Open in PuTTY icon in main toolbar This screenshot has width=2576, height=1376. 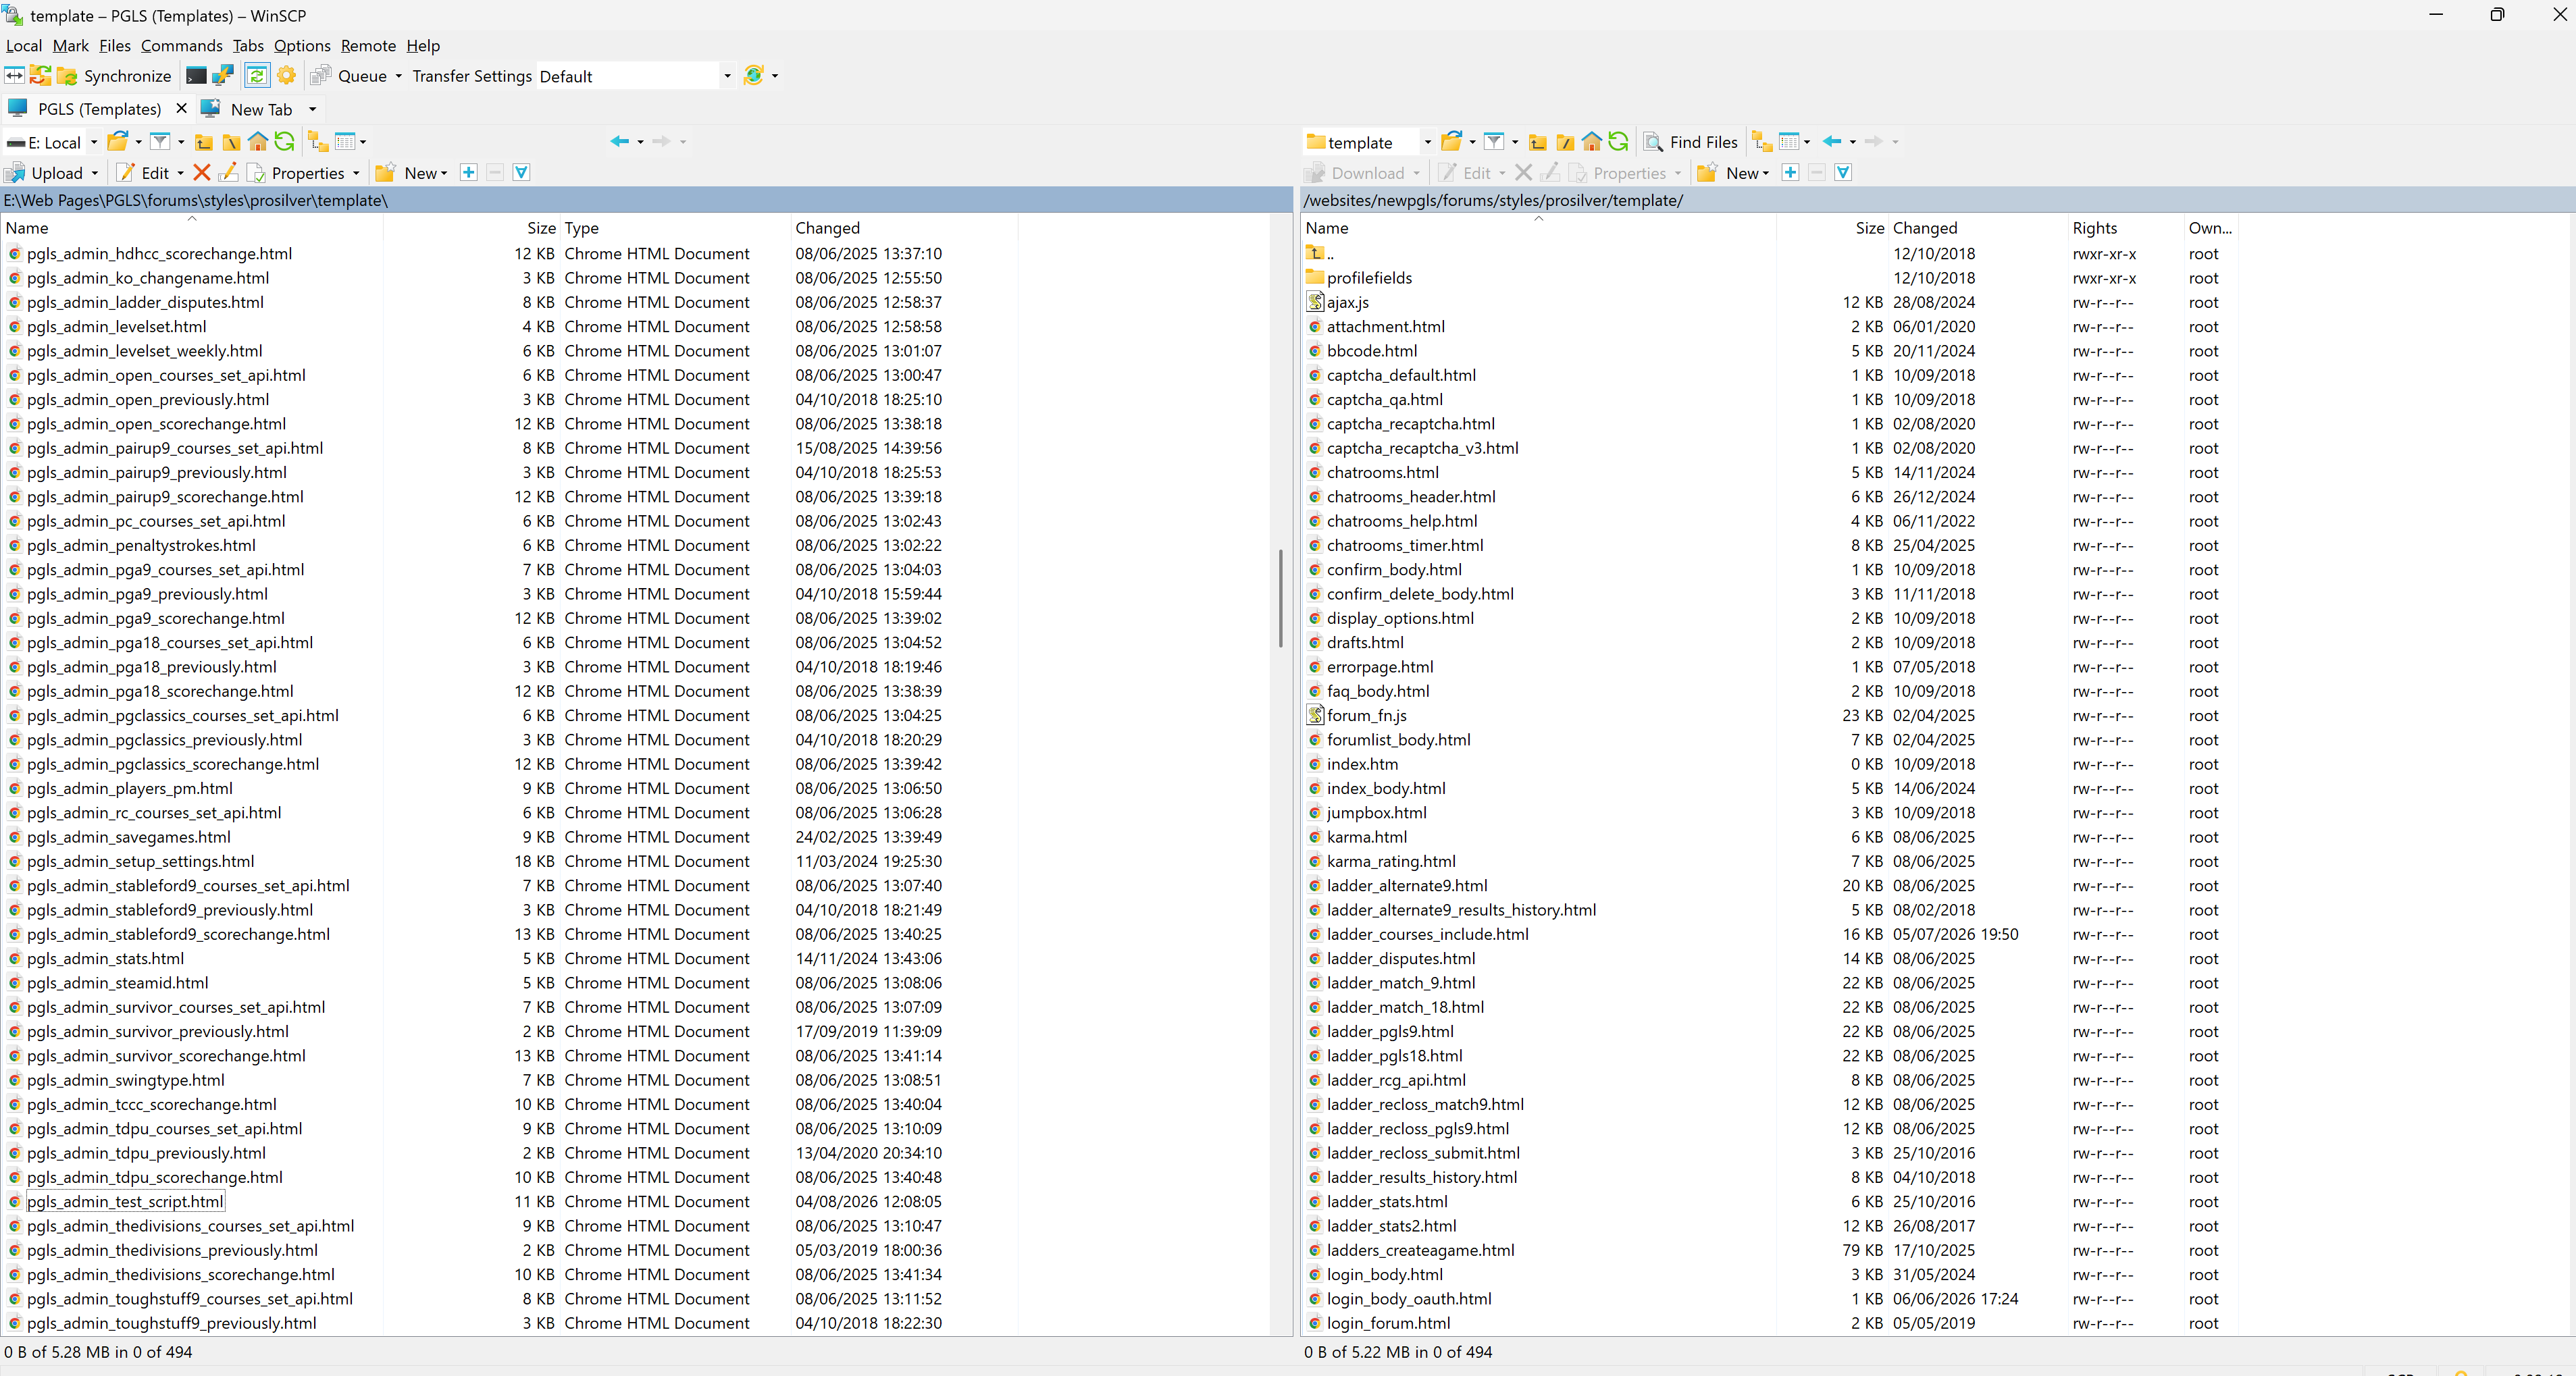click(x=223, y=76)
